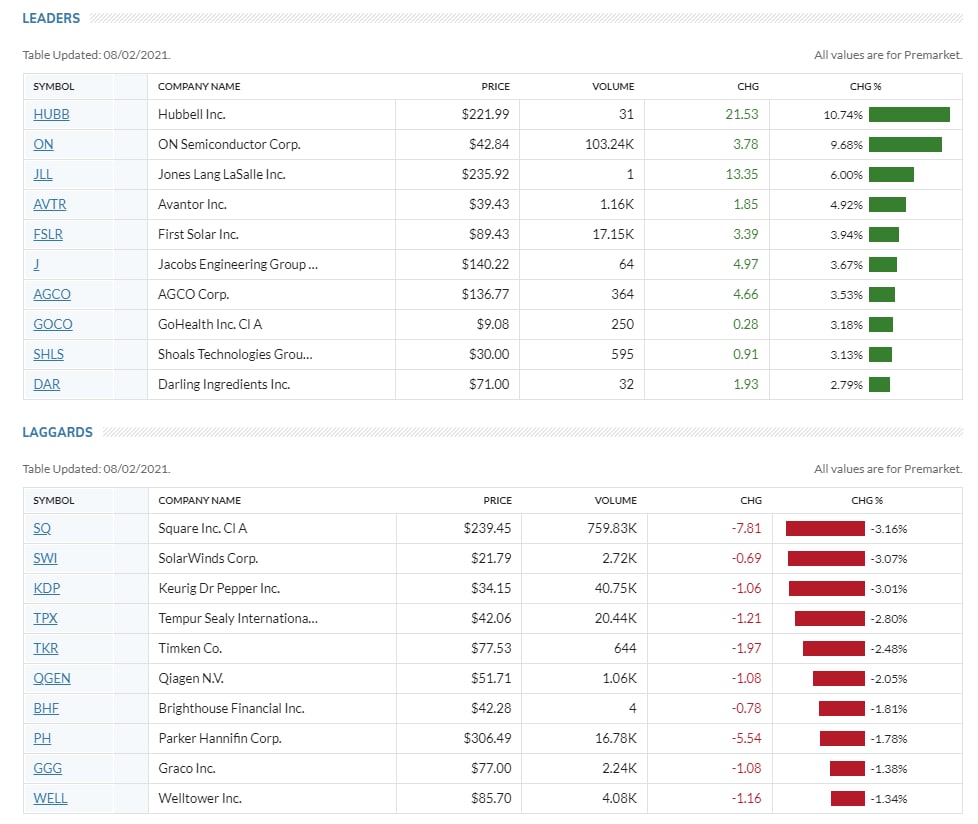
Task: Open the AVTR symbol link
Action: pos(49,204)
